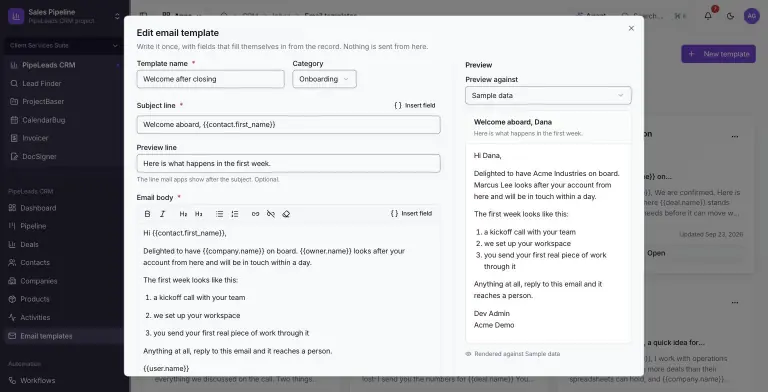Click the Sales Pipeline logo icon
This screenshot has height=392, width=768.
coord(16,16)
